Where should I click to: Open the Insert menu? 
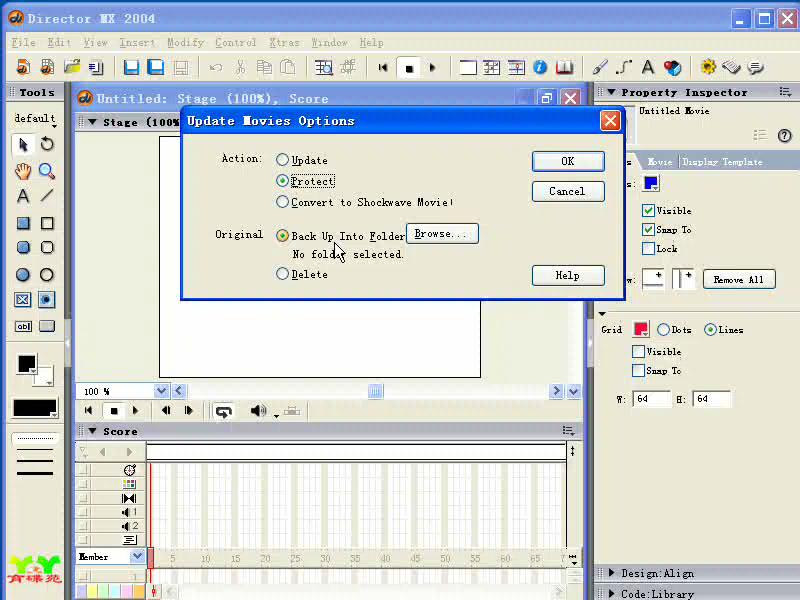point(137,43)
